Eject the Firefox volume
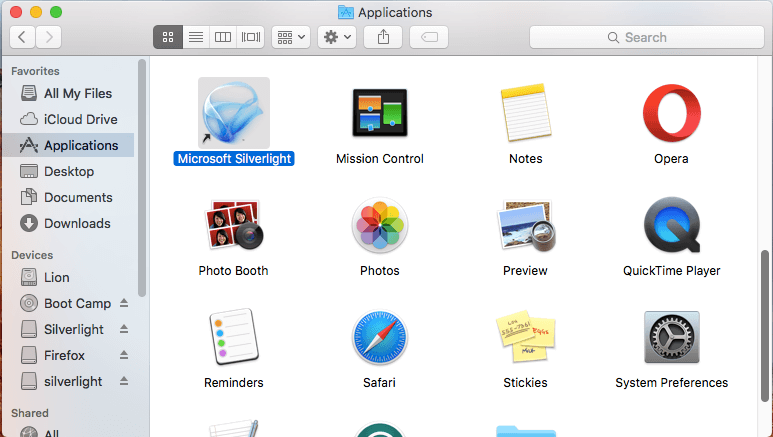 tap(124, 355)
